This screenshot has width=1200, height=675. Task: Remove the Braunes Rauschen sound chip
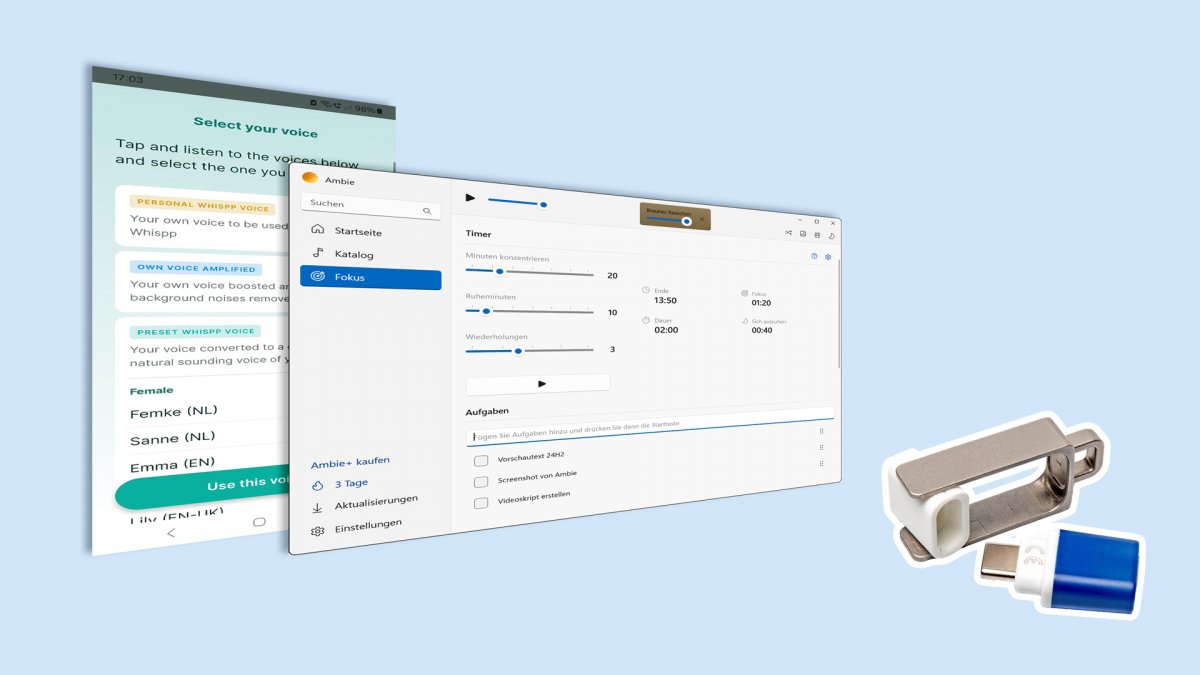pyautogui.click(x=702, y=219)
